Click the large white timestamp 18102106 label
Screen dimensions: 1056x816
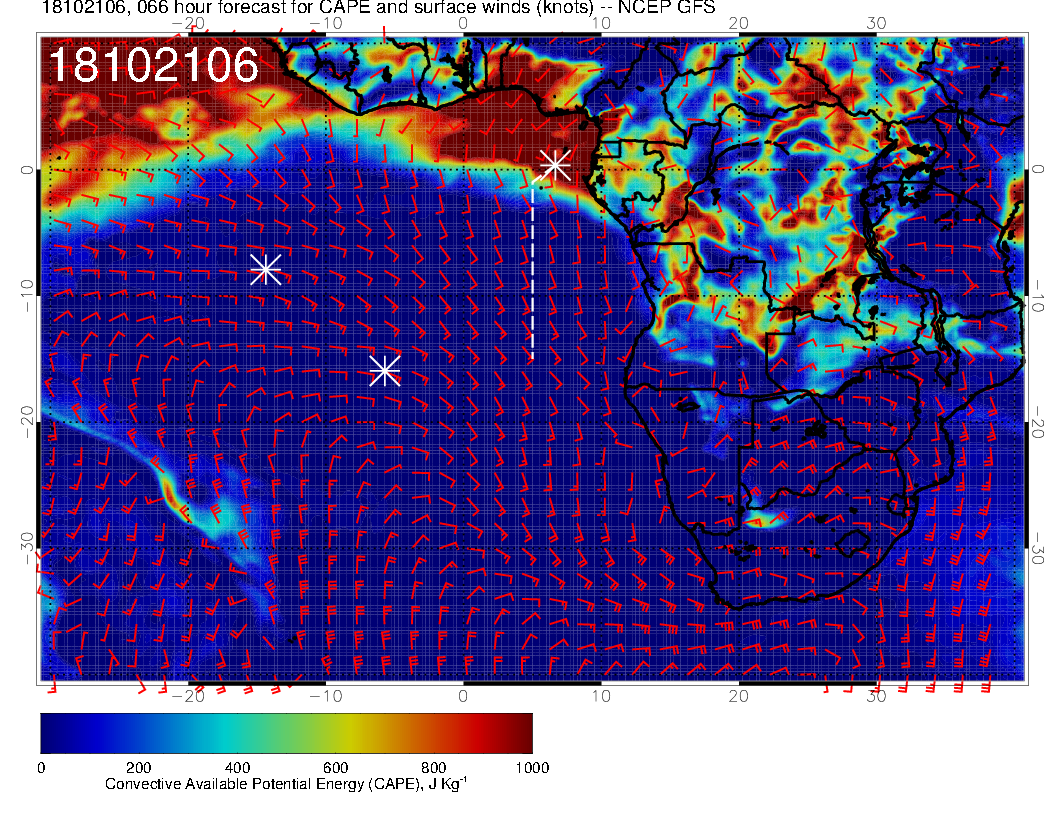154,65
